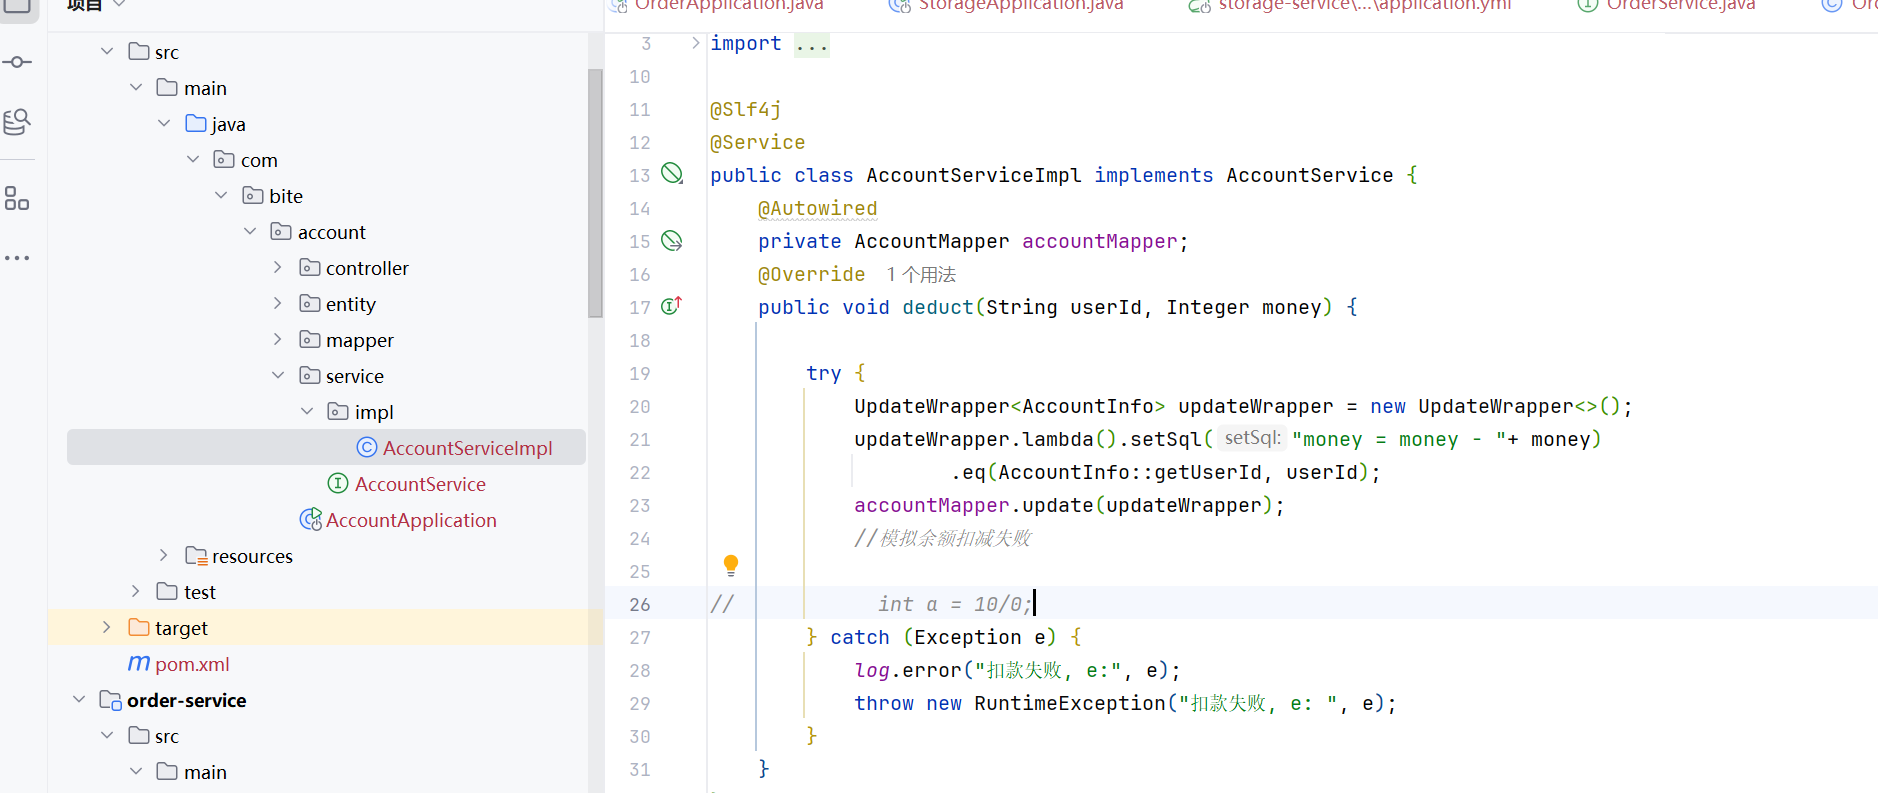Screen dimensions: 1878x793
Task: Collapse the impl package node
Action: (x=307, y=411)
